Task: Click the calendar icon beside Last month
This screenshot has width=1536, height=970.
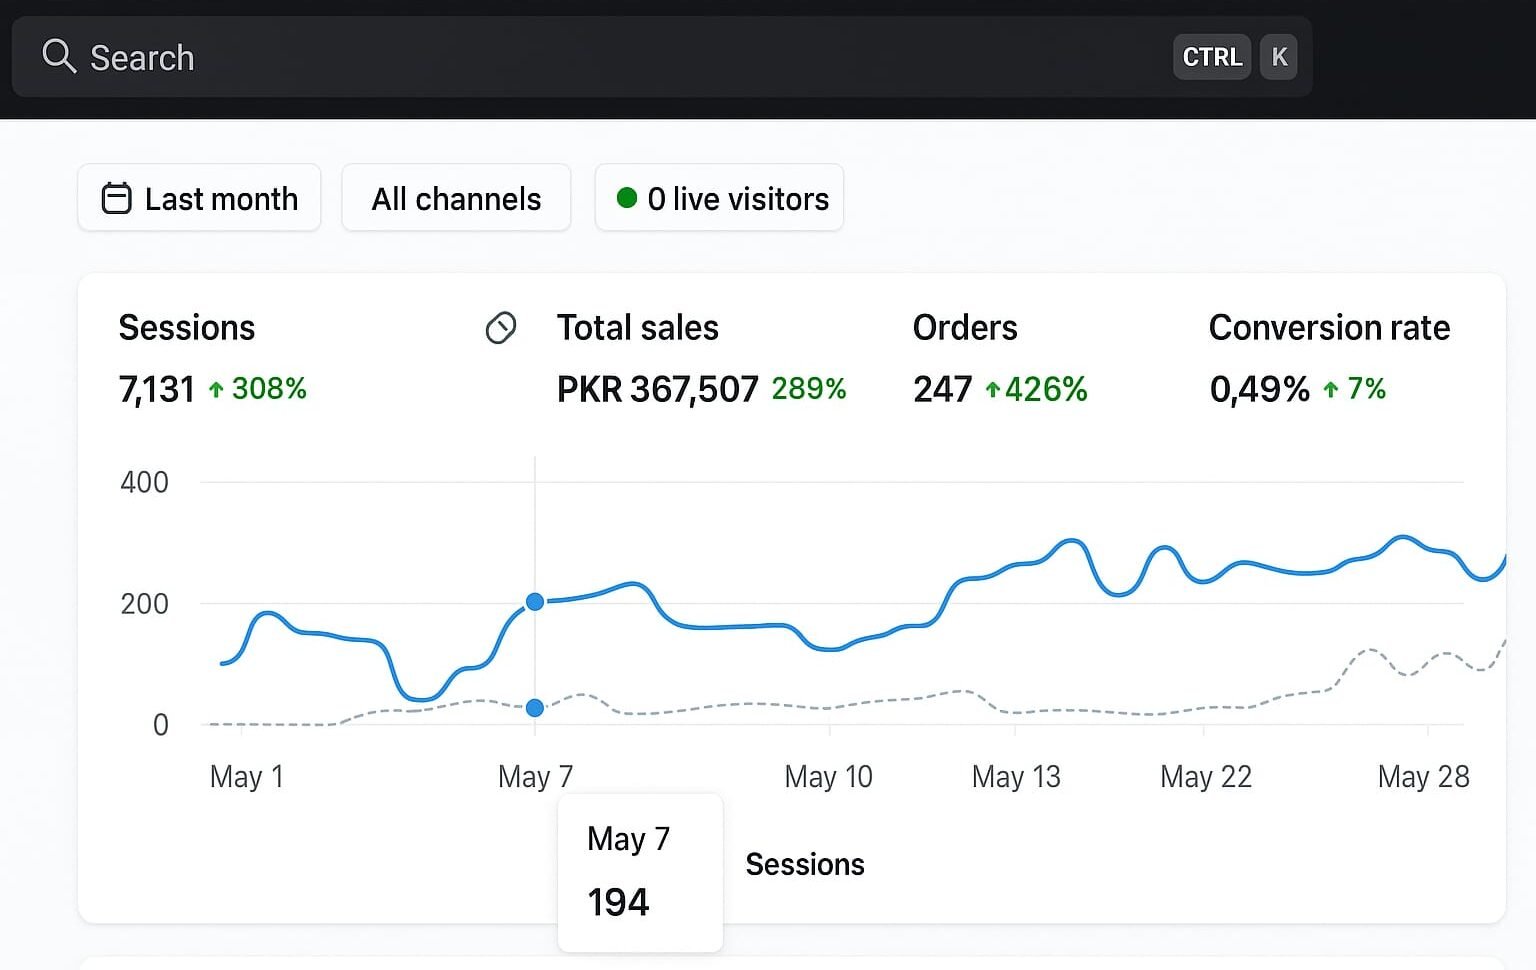Action: (x=117, y=198)
